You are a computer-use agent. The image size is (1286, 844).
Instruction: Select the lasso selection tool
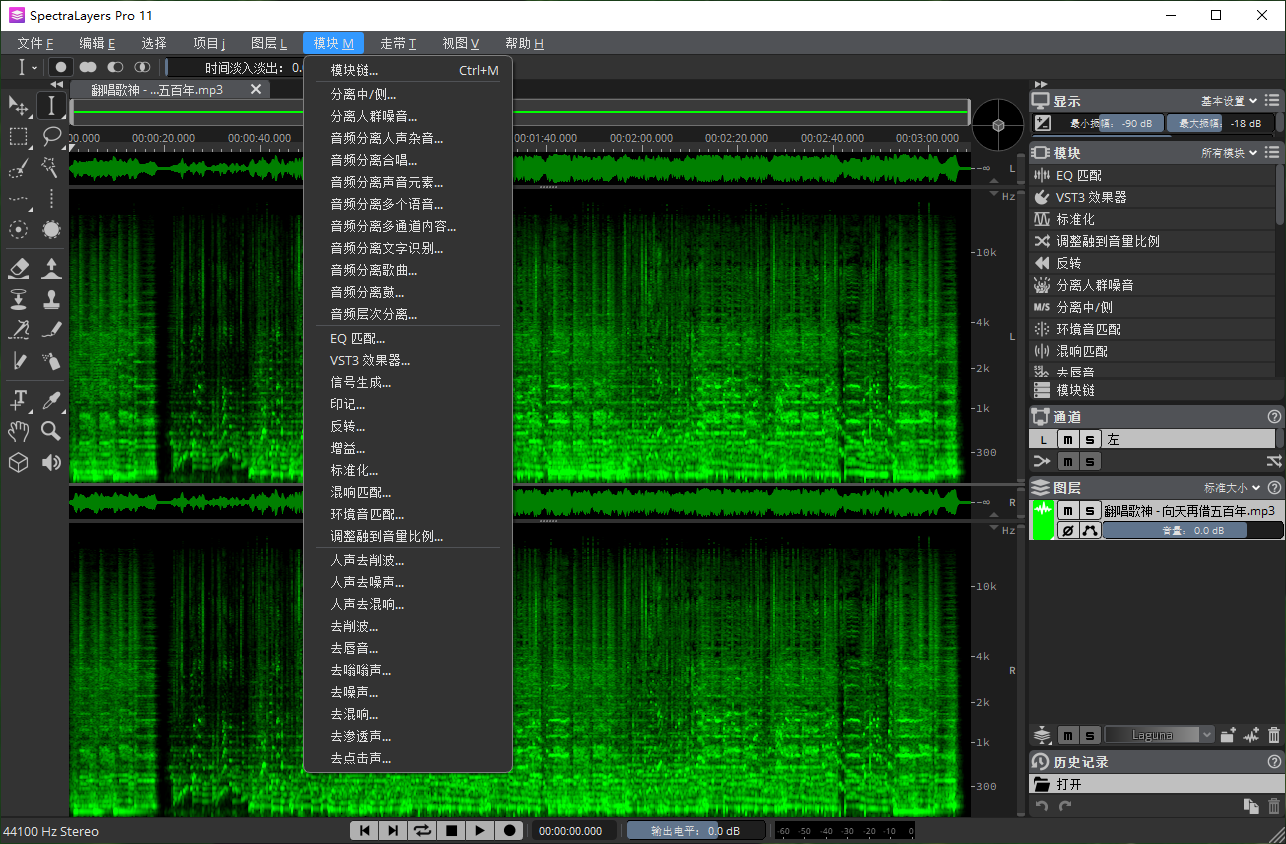tap(51, 136)
